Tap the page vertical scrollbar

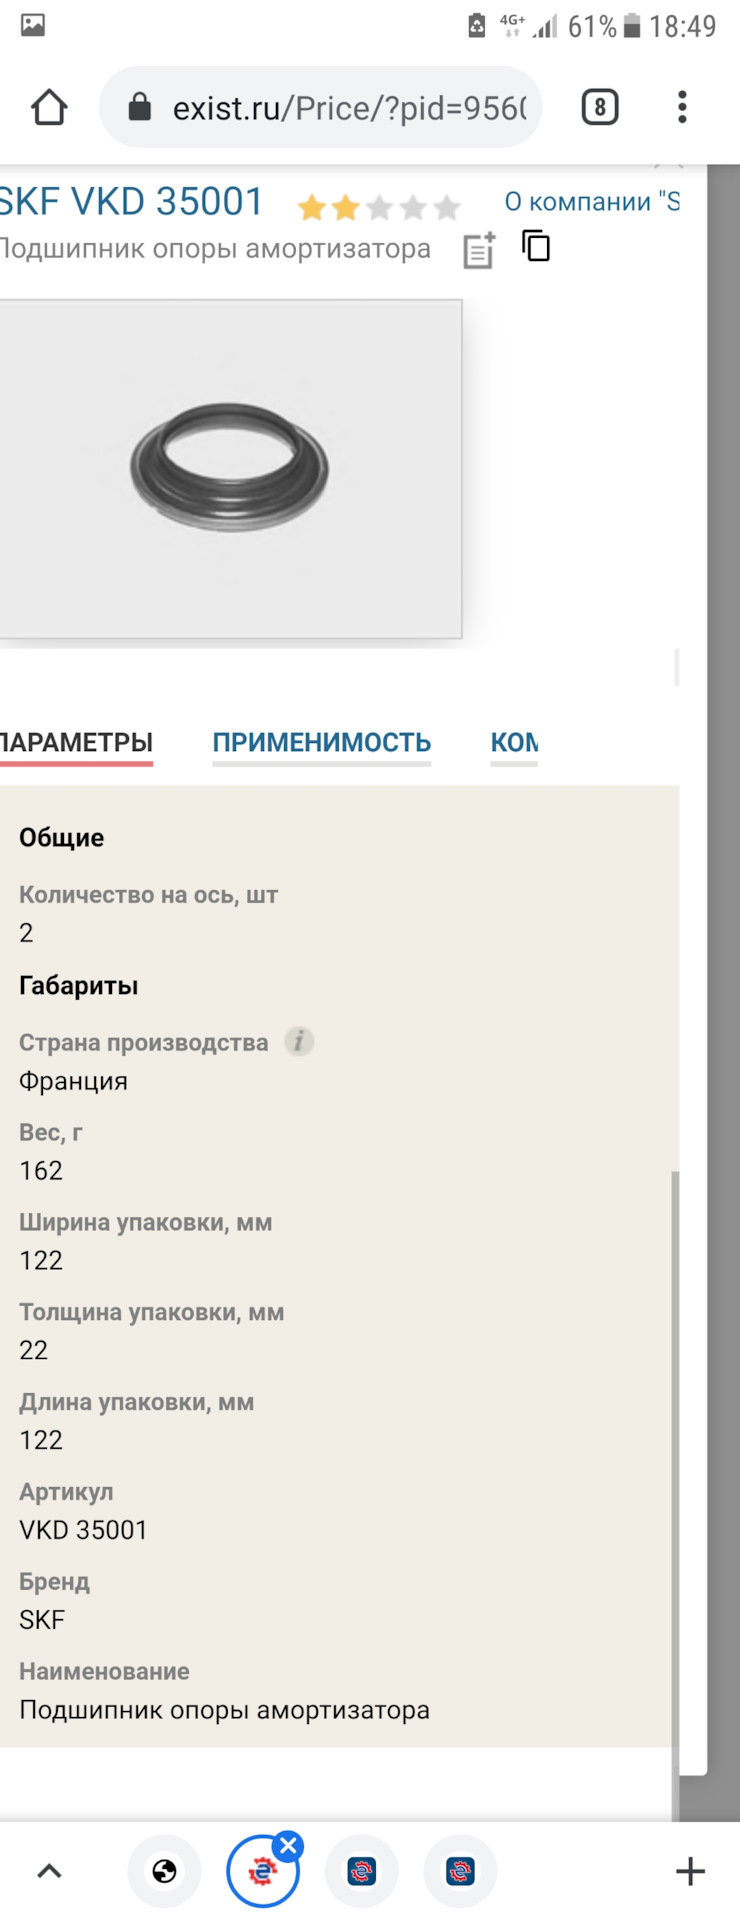[675, 1495]
